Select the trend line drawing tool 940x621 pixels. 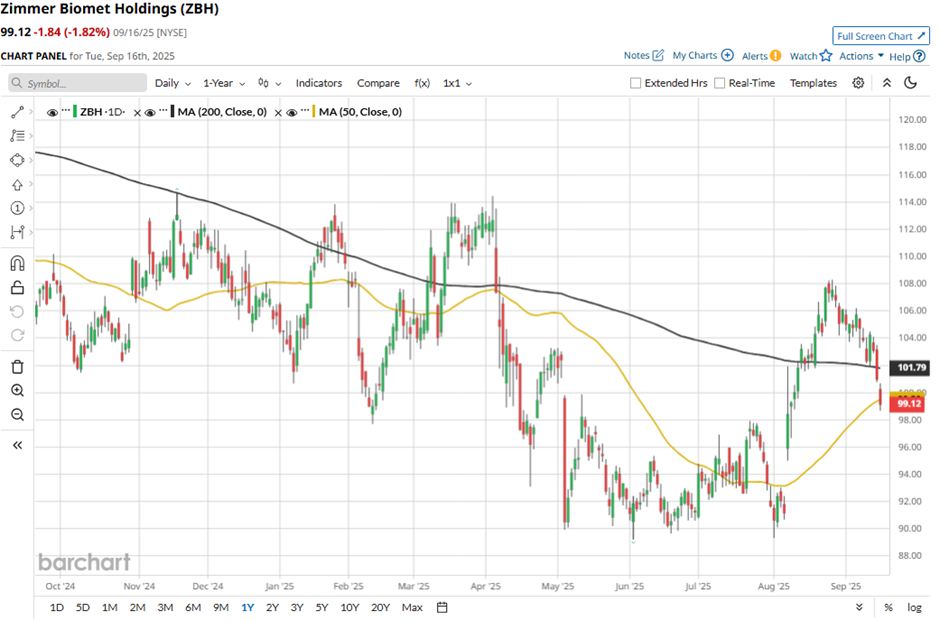tap(17, 112)
